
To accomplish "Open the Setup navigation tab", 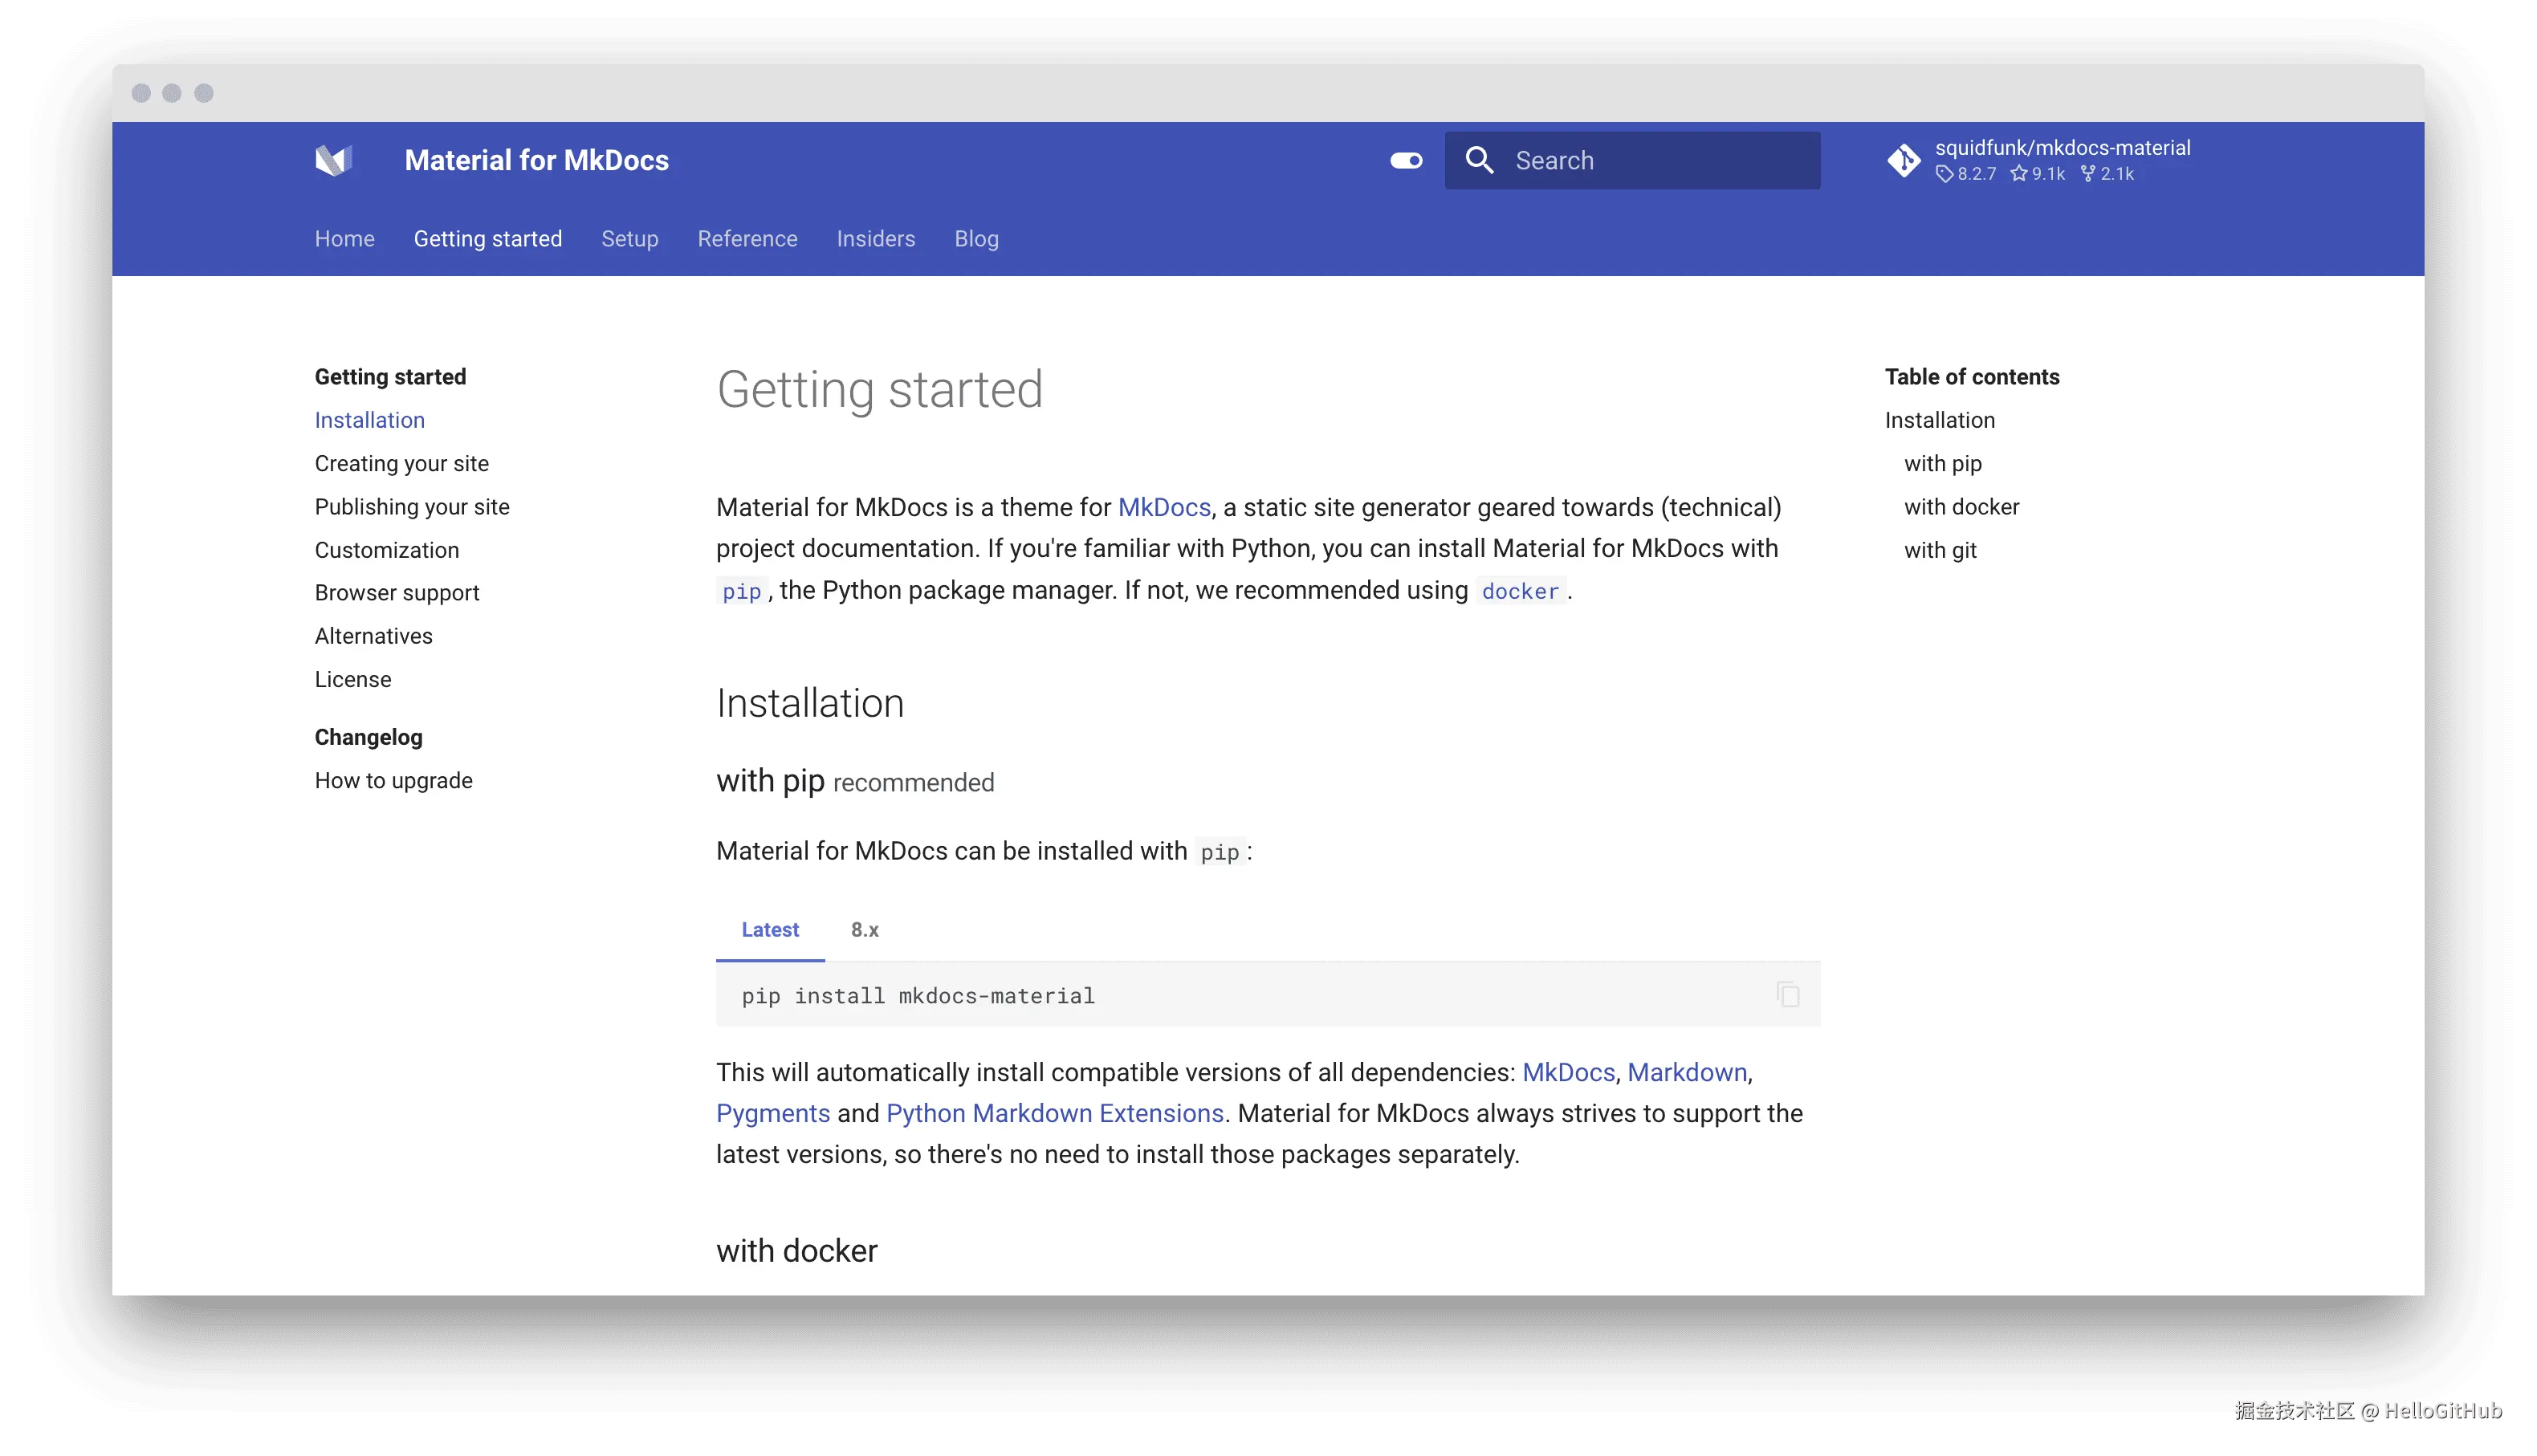I will coord(629,239).
